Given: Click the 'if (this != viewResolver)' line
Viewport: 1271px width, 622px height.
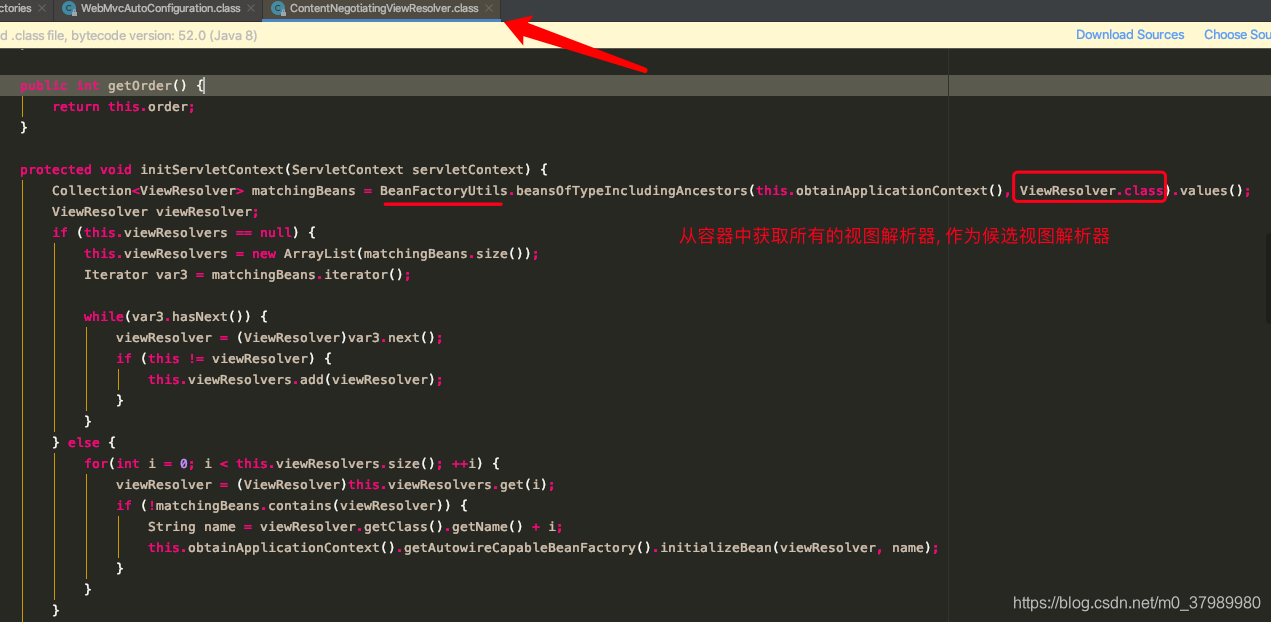Looking at the screenshot, I should 224,359.
